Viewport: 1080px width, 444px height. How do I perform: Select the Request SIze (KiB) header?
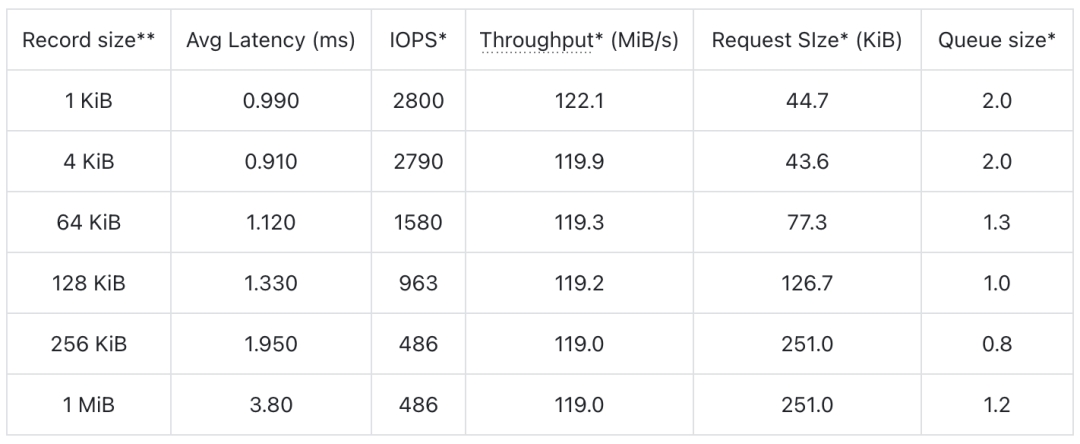807,41
